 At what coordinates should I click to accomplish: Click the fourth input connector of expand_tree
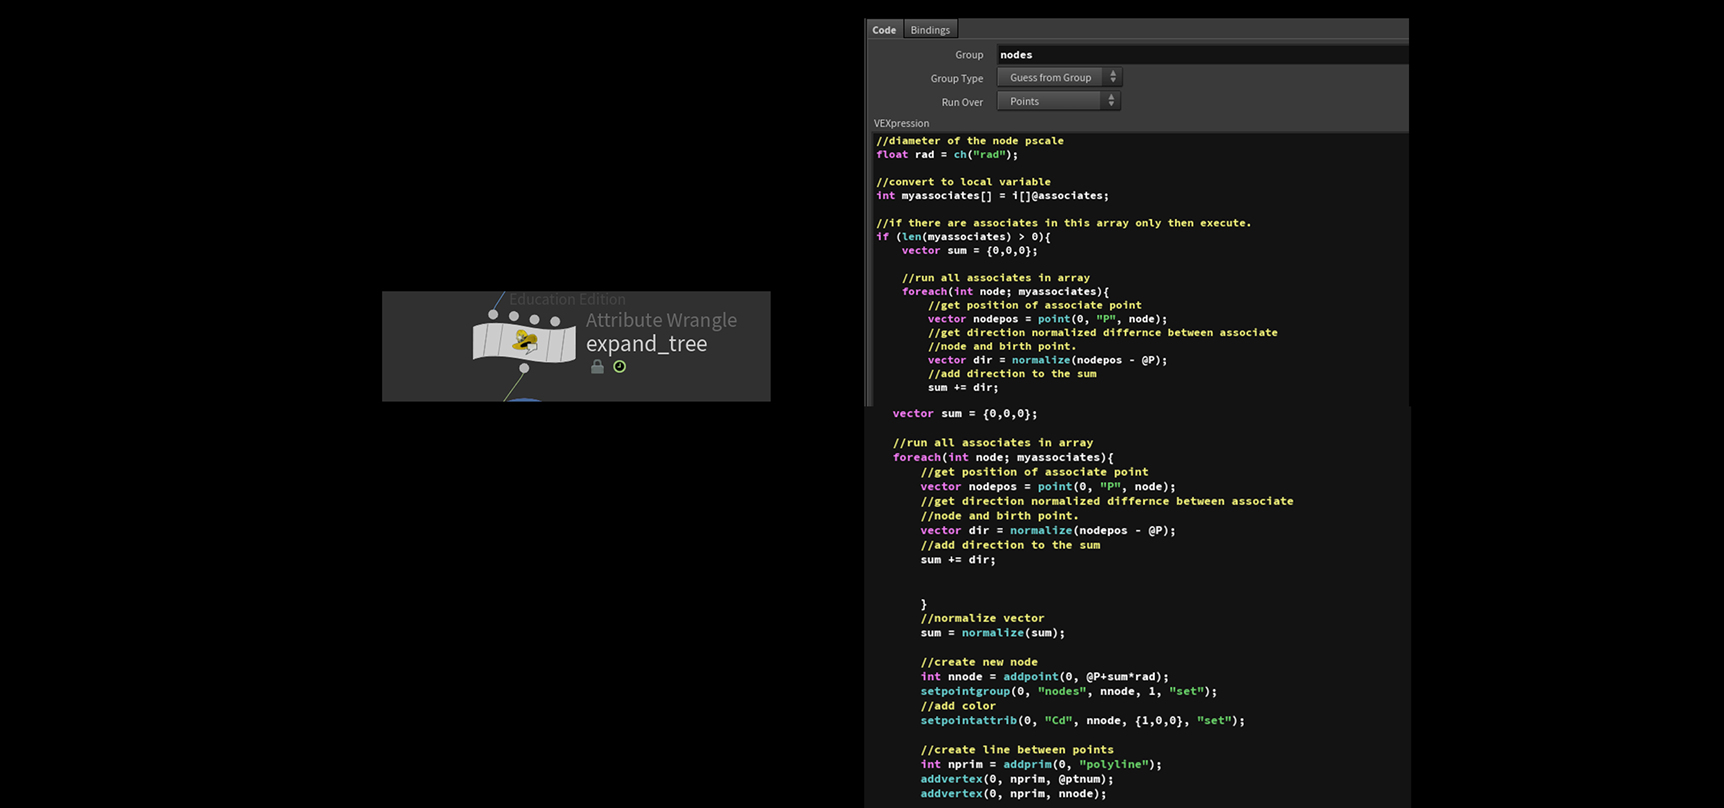(x=555, y=321)
